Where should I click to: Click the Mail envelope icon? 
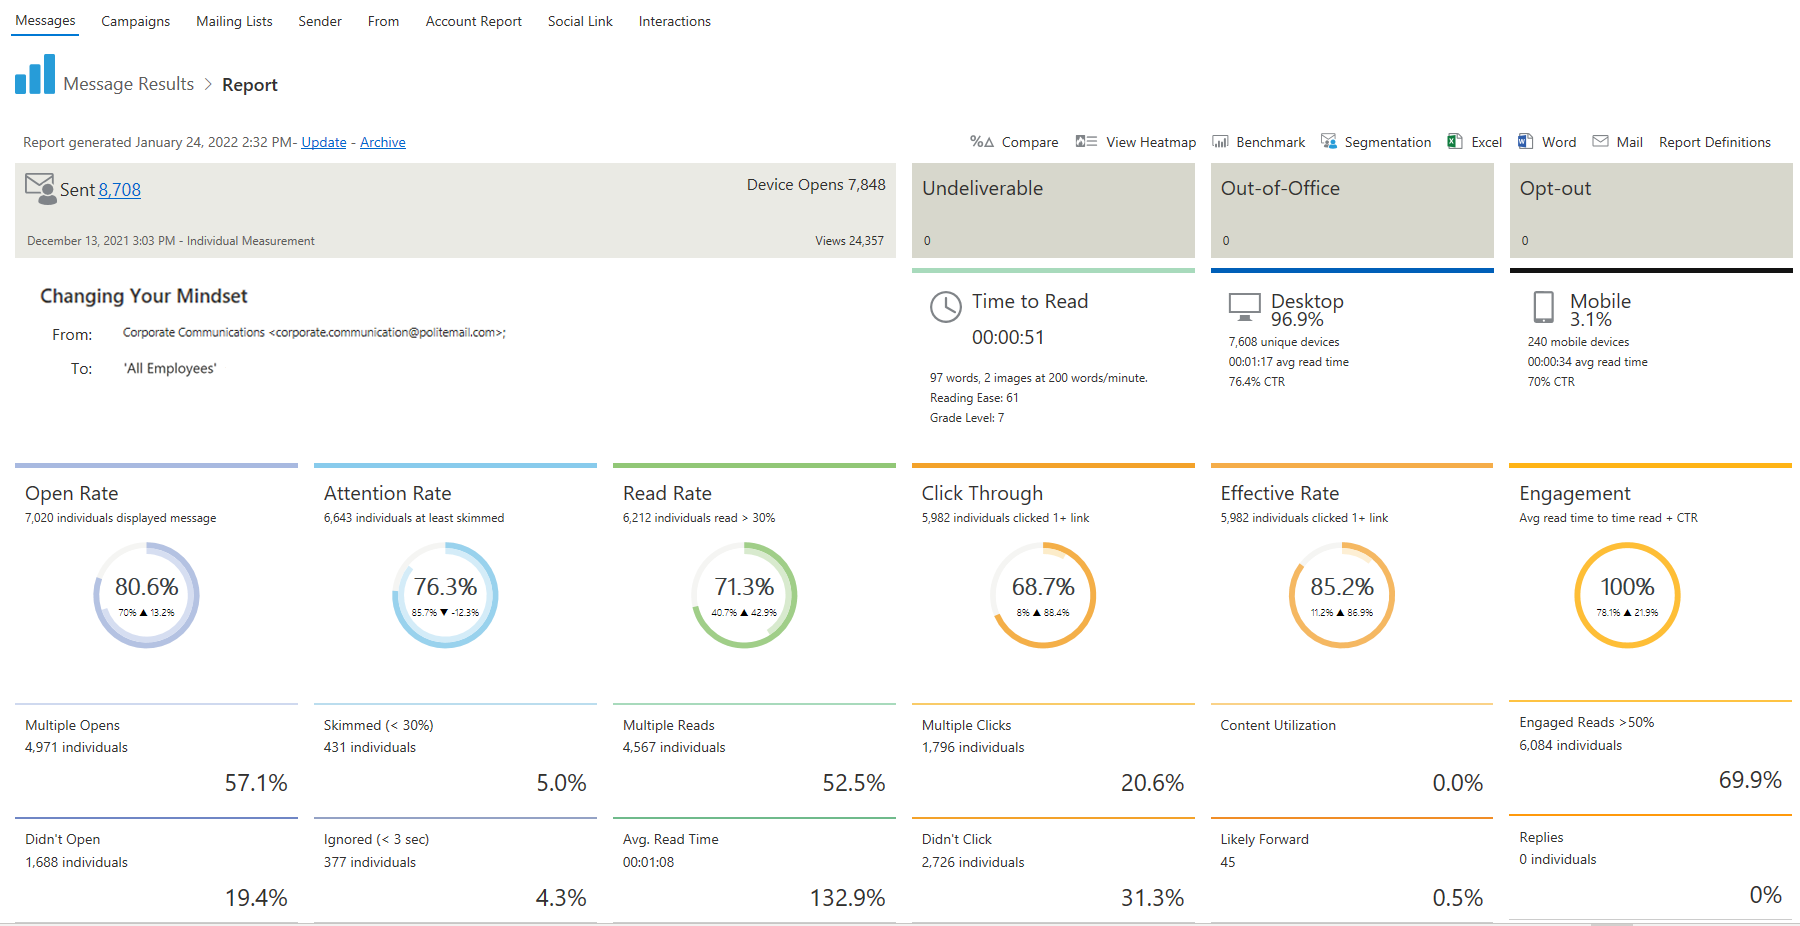click(1600, 142)
